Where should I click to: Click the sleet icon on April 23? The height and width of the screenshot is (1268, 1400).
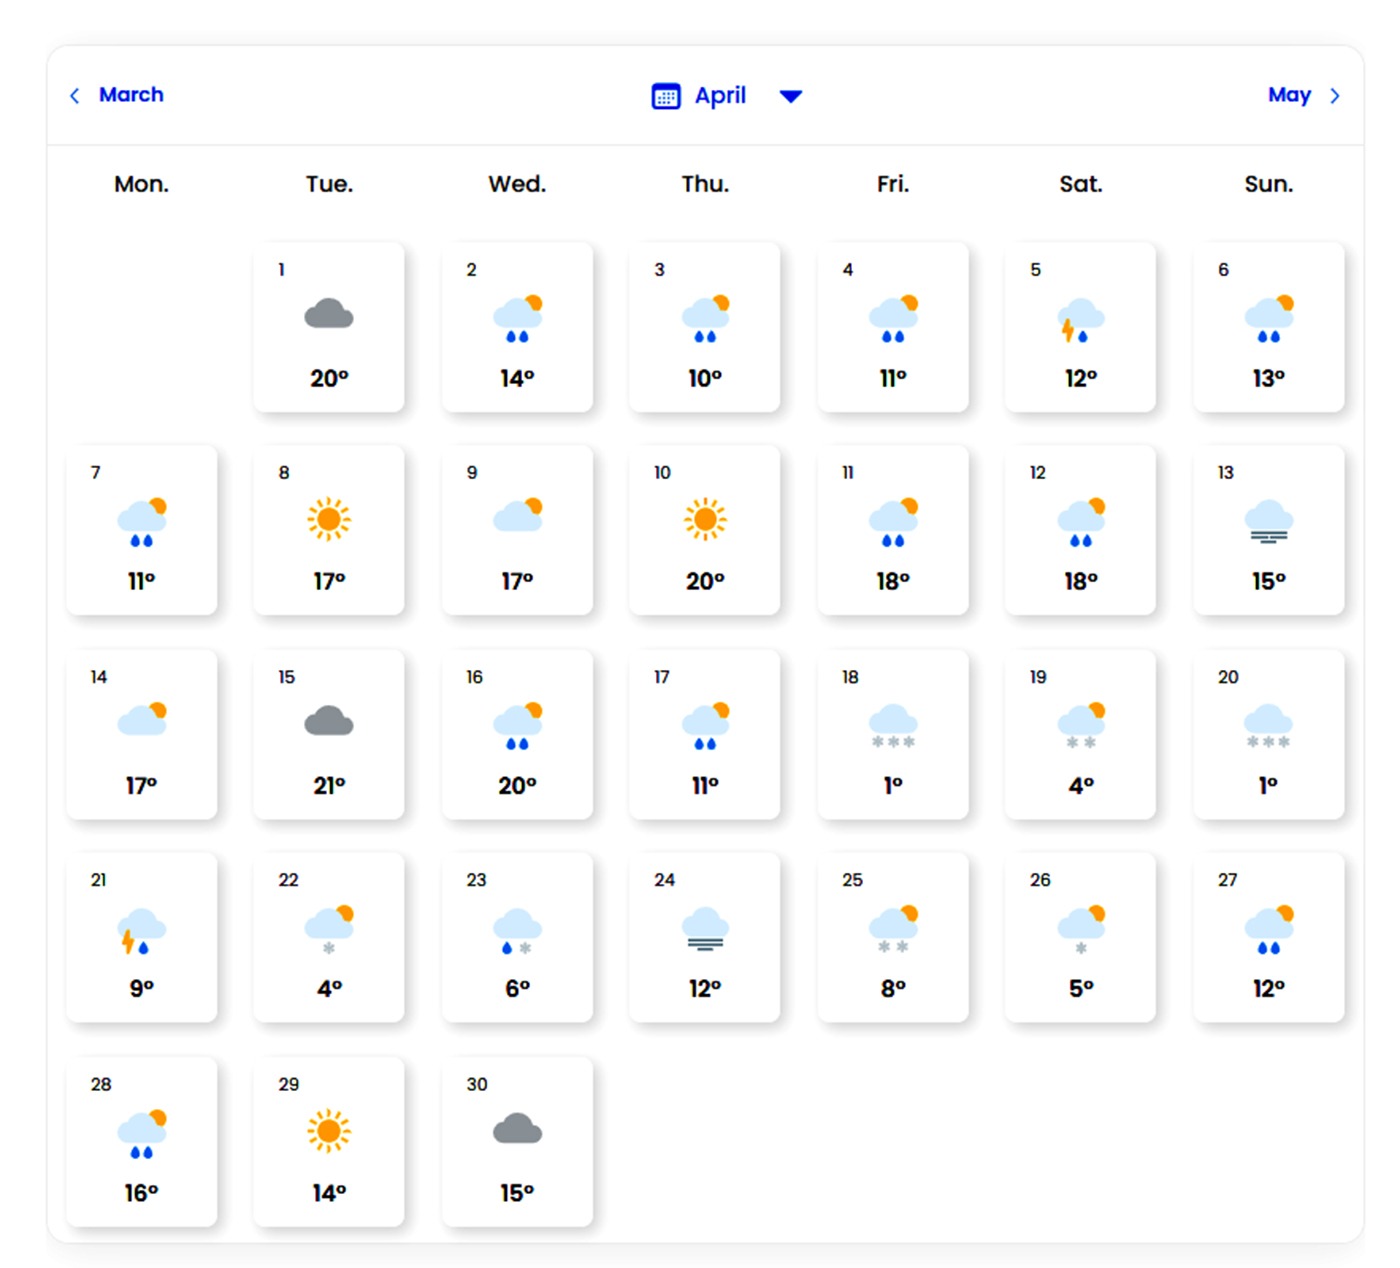pos(517,930)
